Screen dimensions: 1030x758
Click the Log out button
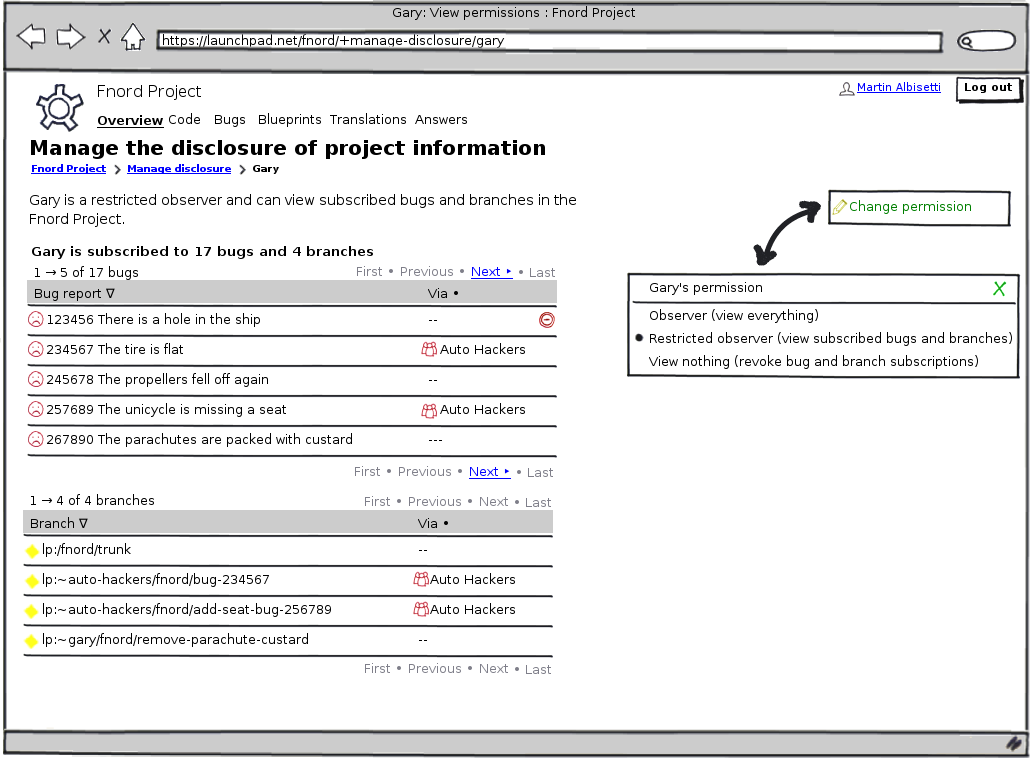(x=988, y=88)
